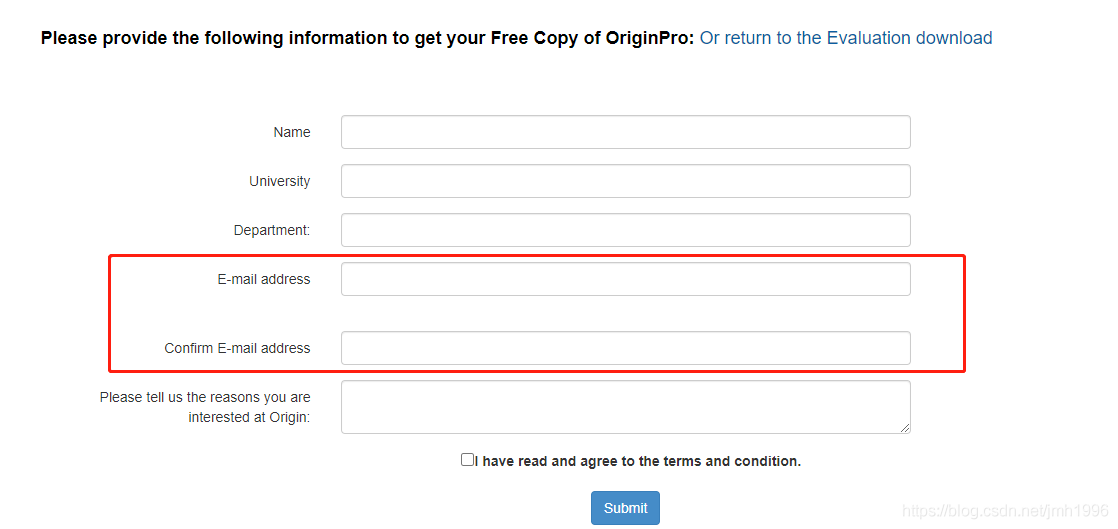The image size is (1118, 529).
Task: Click the reasons for interest text area
Action: click(625, 406)
